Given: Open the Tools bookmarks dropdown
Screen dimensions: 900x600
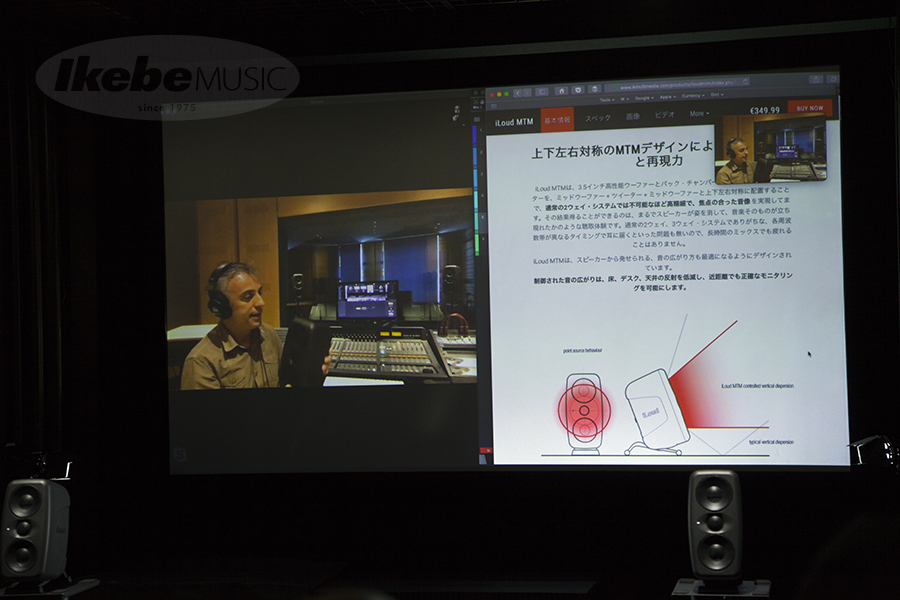Looking at the screenshot, I should (607, 99).
